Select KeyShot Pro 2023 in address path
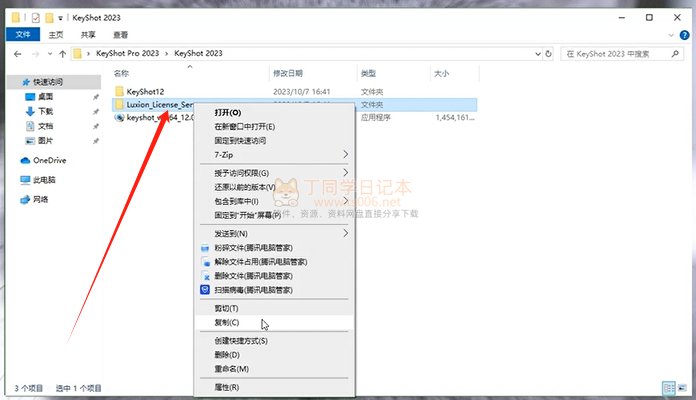The height and width of the screenshot is (400, 696). point(127,53)
